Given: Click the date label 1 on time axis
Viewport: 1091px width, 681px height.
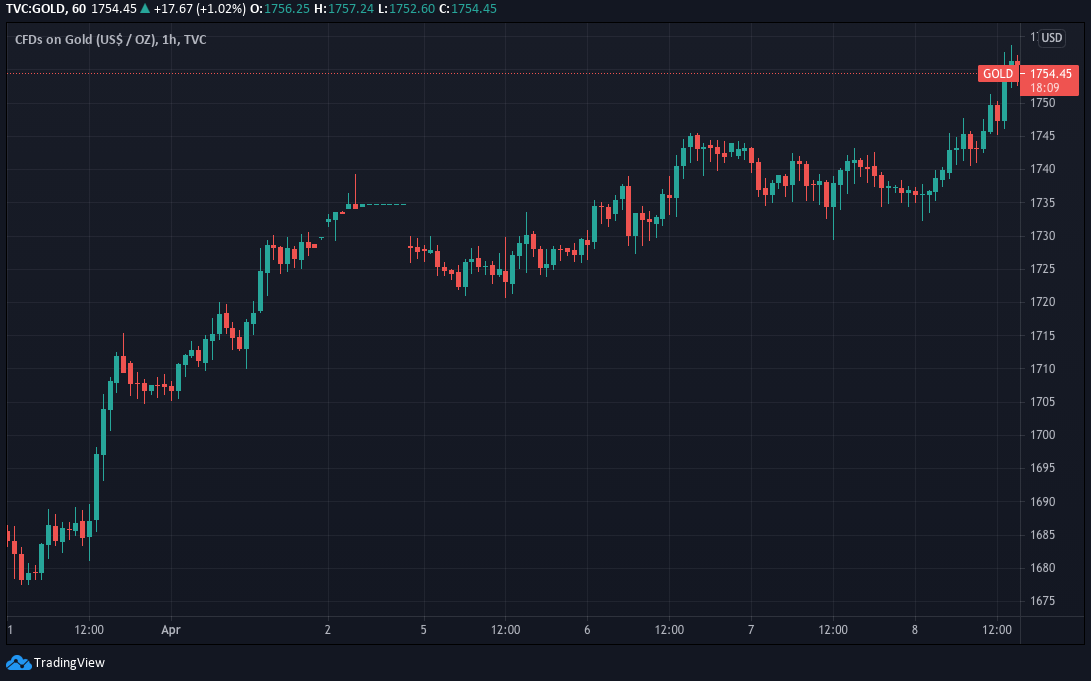Looking at the screenshot, I should [10, 630].
